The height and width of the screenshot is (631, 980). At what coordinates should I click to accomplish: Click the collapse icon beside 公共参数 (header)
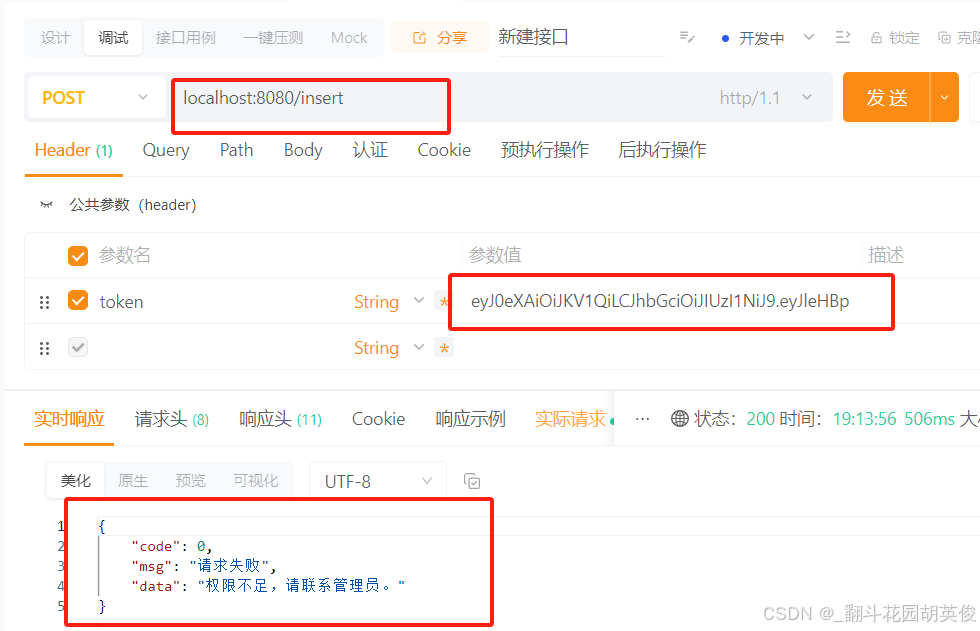(x=47, y=205)
